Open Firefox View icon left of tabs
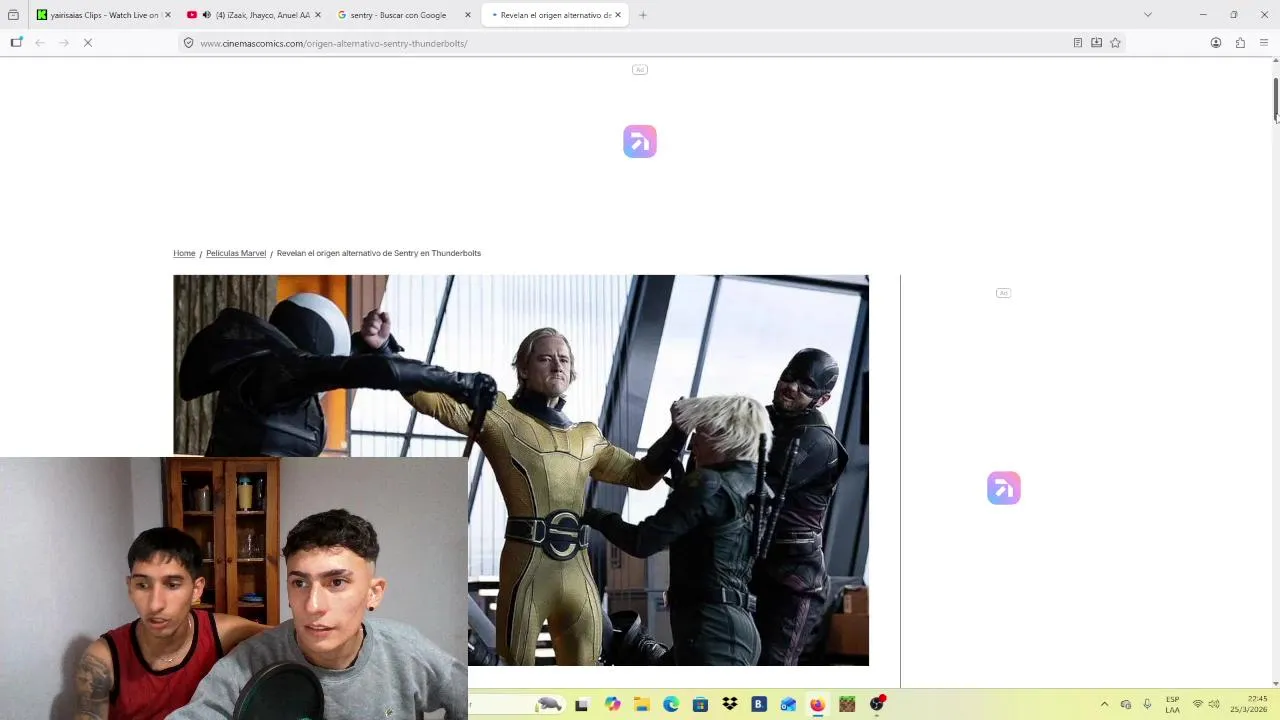This screenshot has height=720, width=1280. click(13, 15)
